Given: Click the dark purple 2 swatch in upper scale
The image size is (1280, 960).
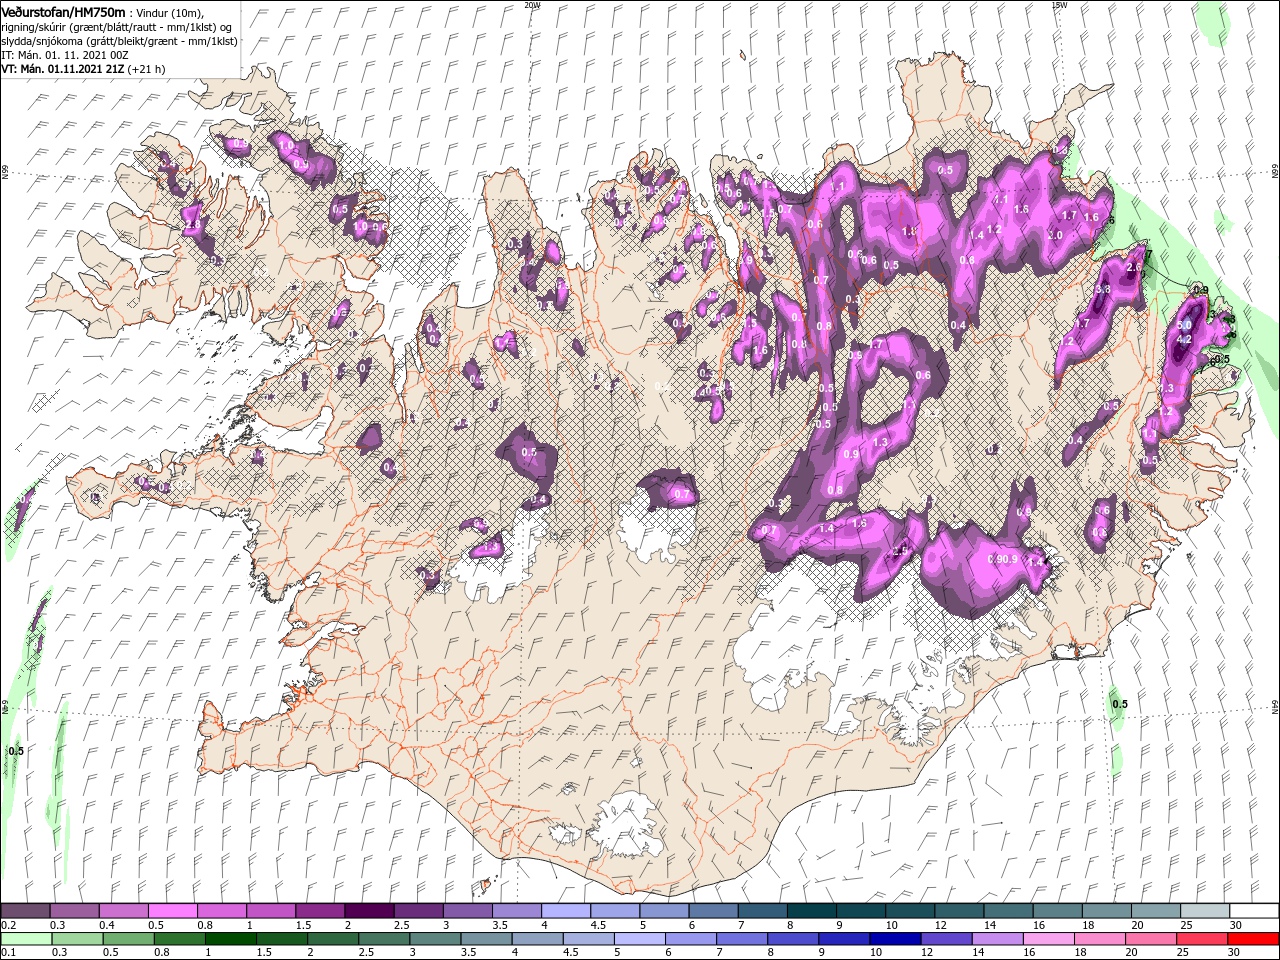Looking at the screenshot, I should coord(368,911).
